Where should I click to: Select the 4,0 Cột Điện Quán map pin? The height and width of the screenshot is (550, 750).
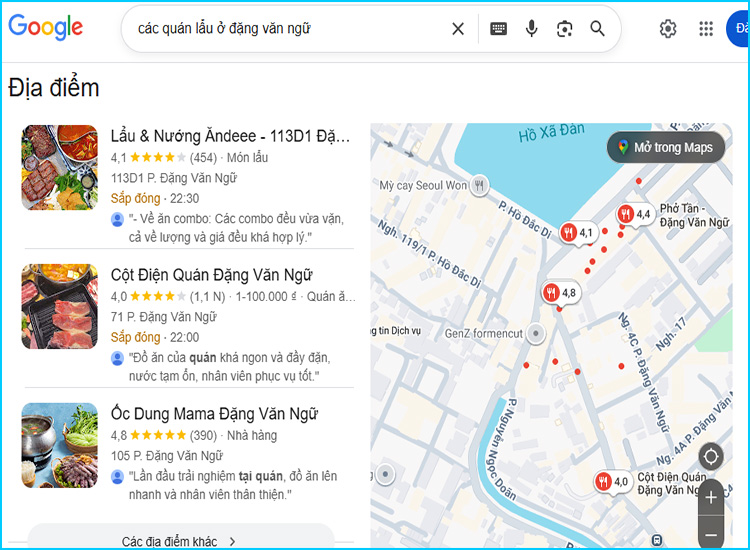tap(613, 482)
